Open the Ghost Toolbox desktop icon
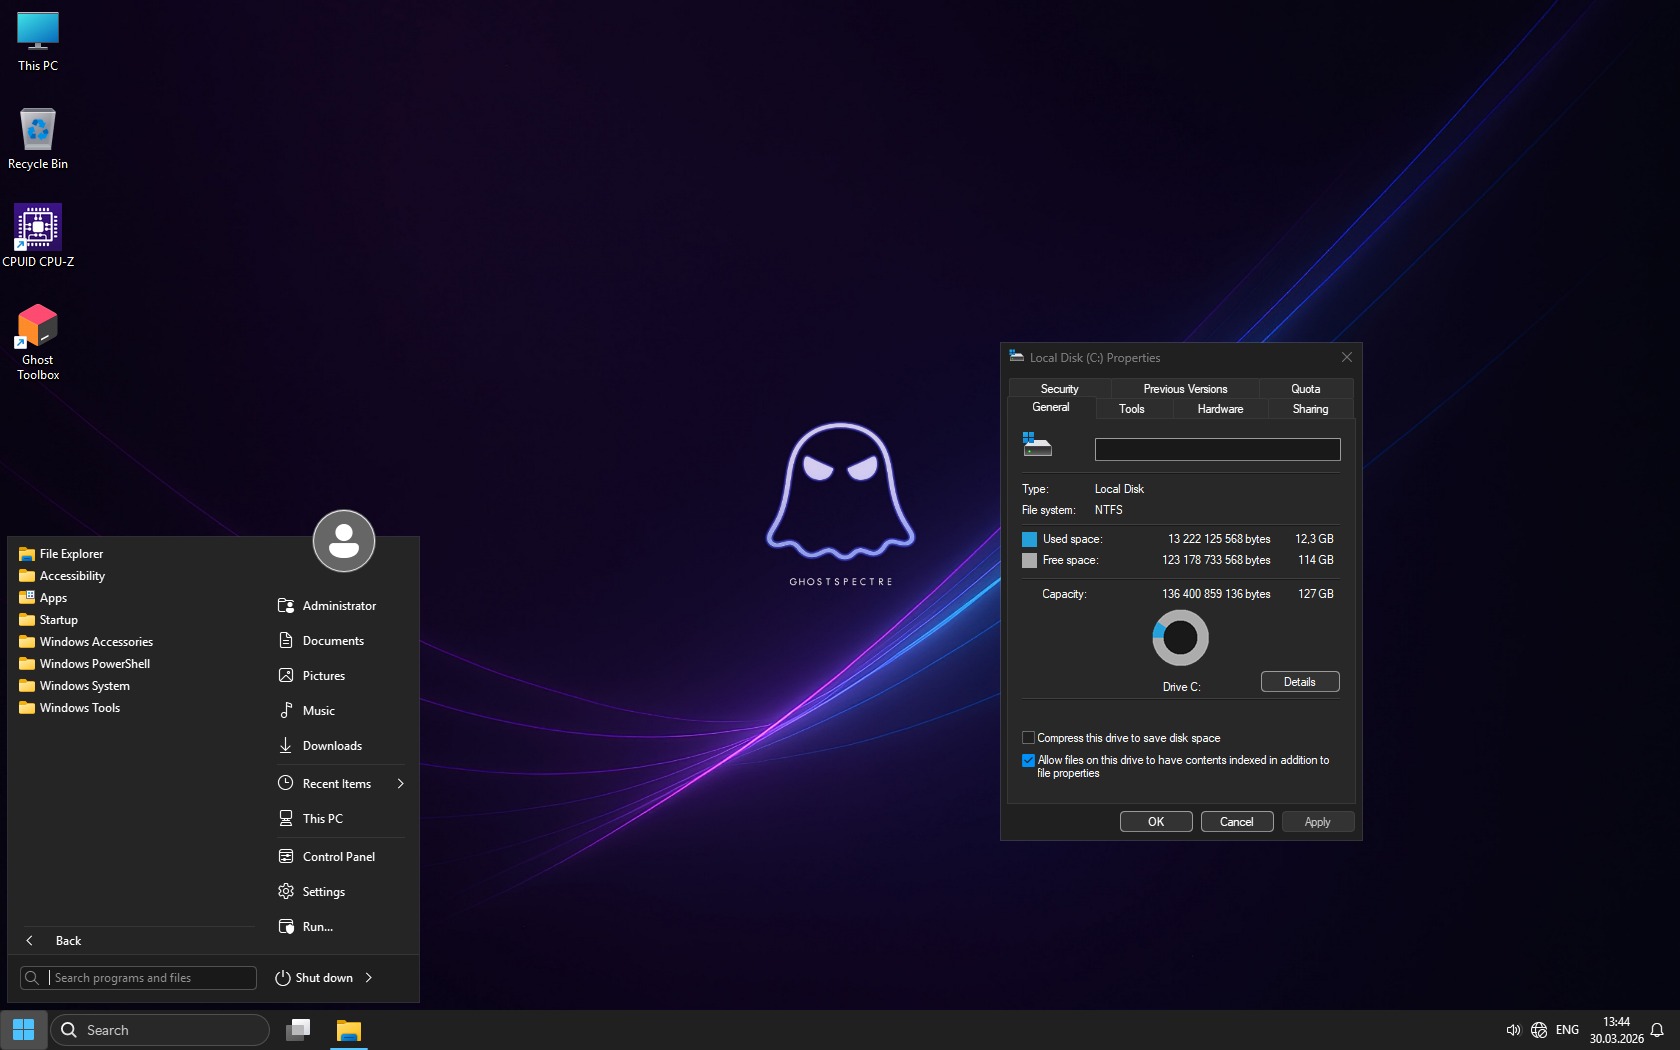The image size is (1680, 1050). 38,328
